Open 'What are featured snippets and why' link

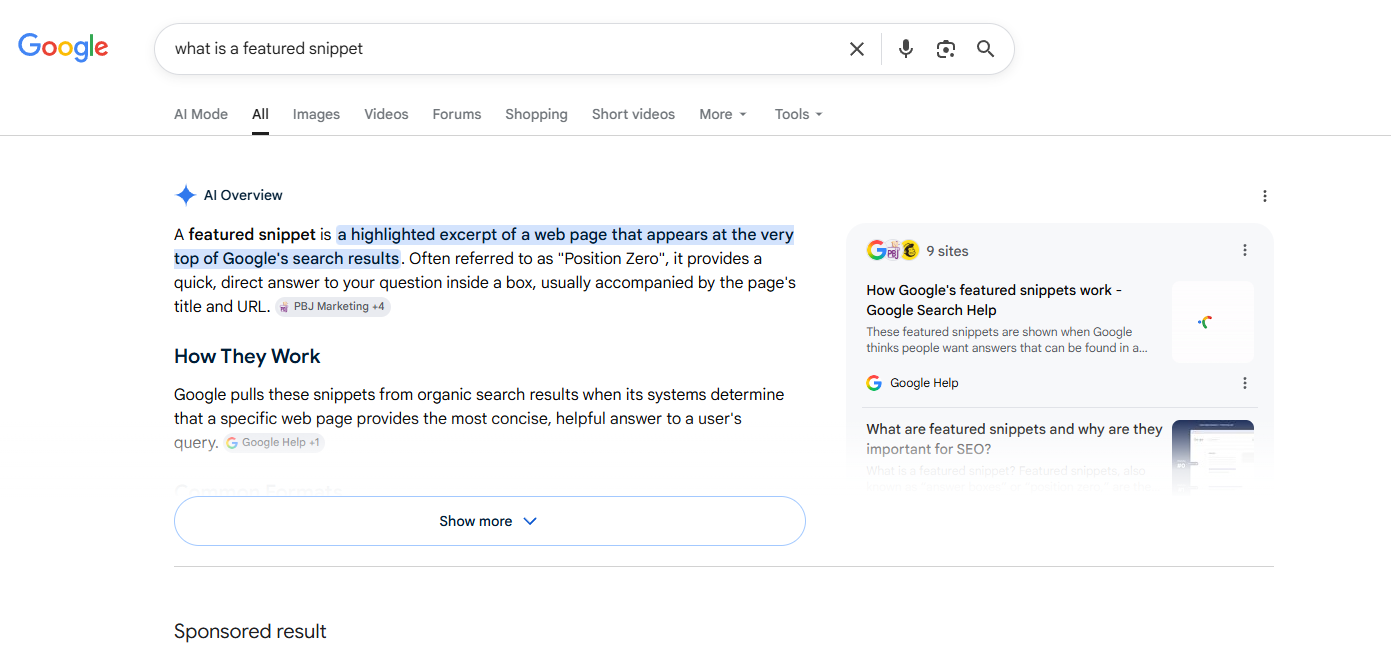coord(1014,439)
